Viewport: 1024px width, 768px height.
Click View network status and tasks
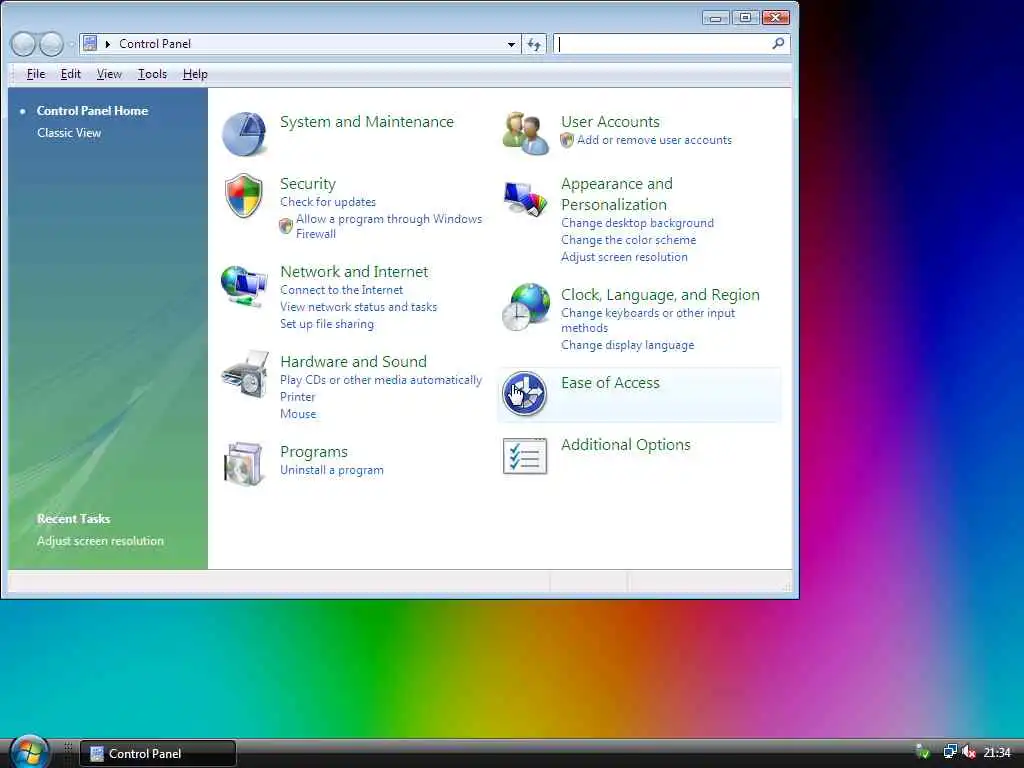359,306
